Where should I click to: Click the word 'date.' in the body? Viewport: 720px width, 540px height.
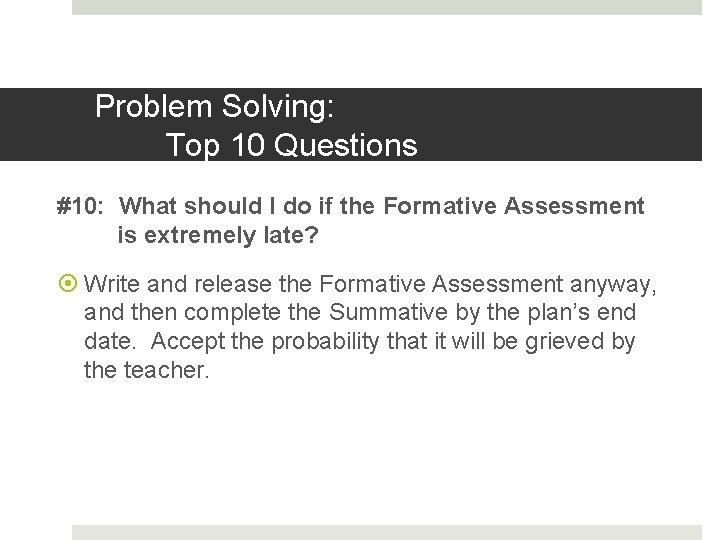(110, 342)
